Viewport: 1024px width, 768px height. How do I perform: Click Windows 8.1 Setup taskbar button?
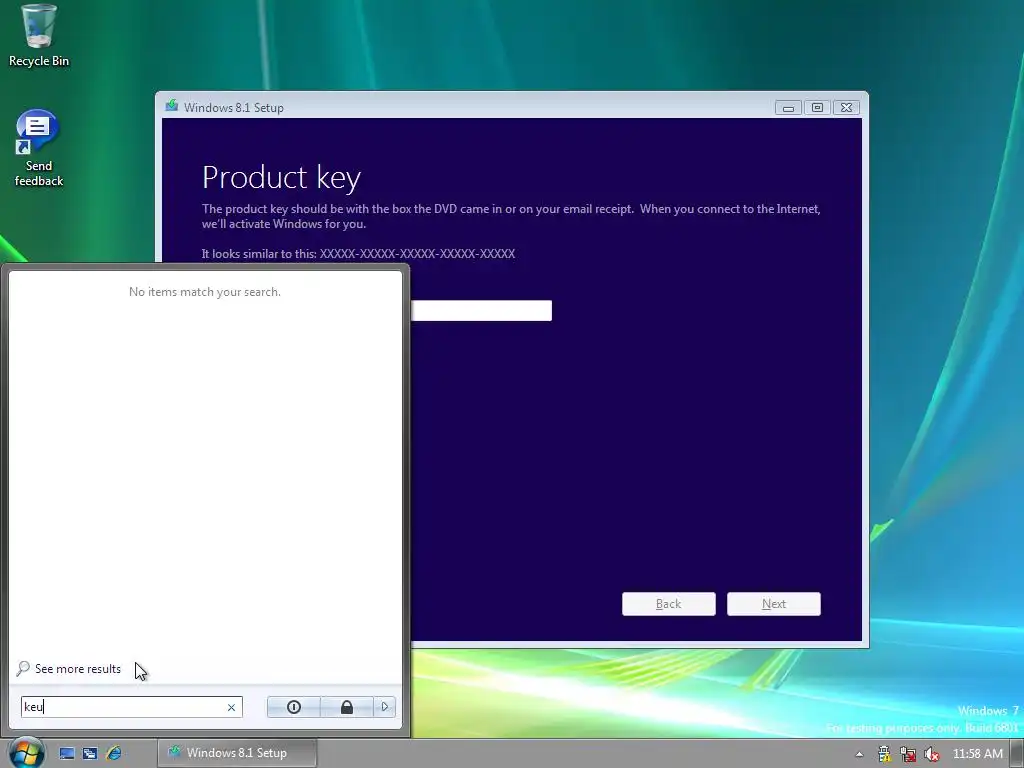[x=237, y=753]
